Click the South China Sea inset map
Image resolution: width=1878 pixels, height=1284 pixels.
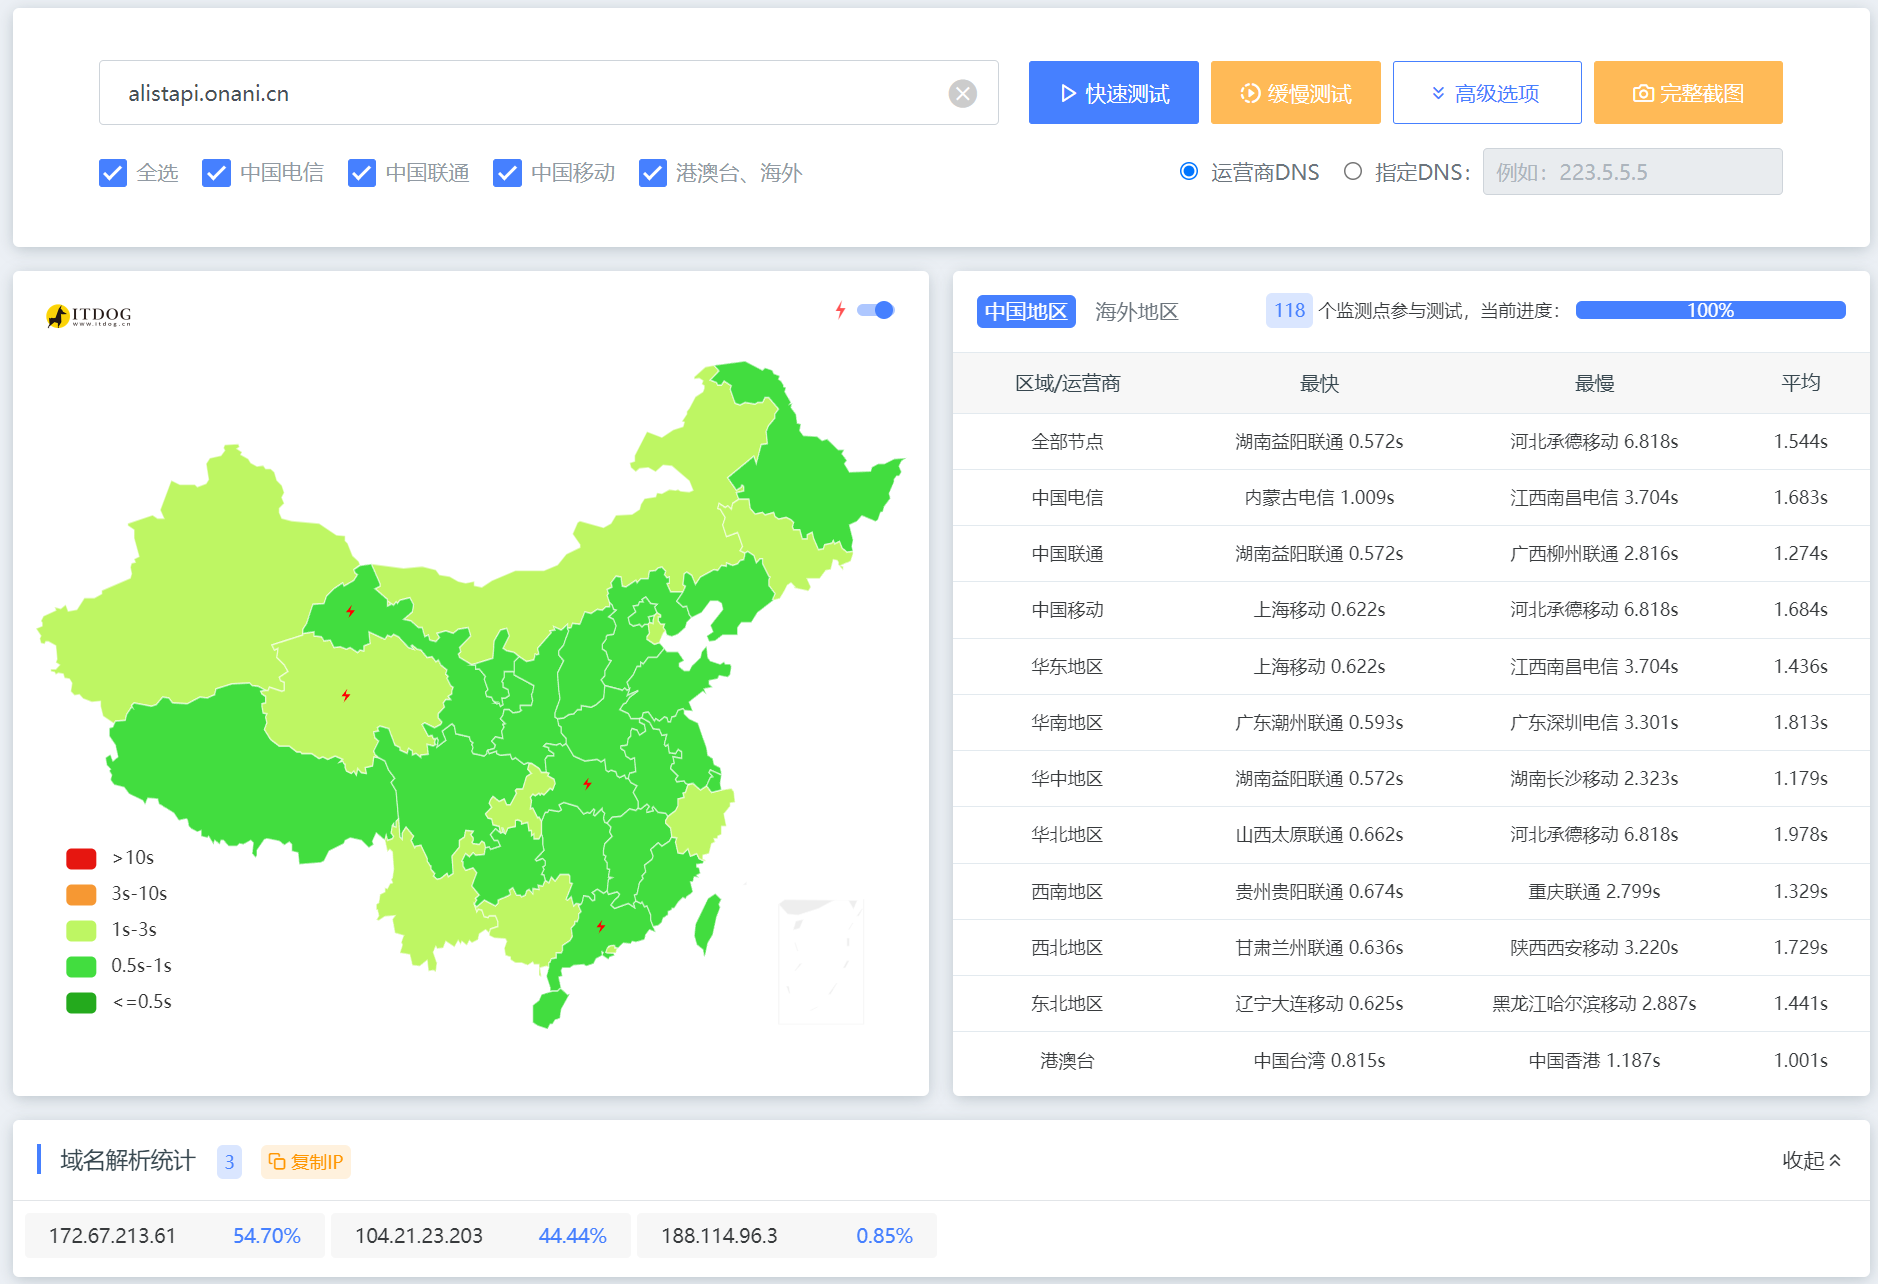(x=821, y=961)
